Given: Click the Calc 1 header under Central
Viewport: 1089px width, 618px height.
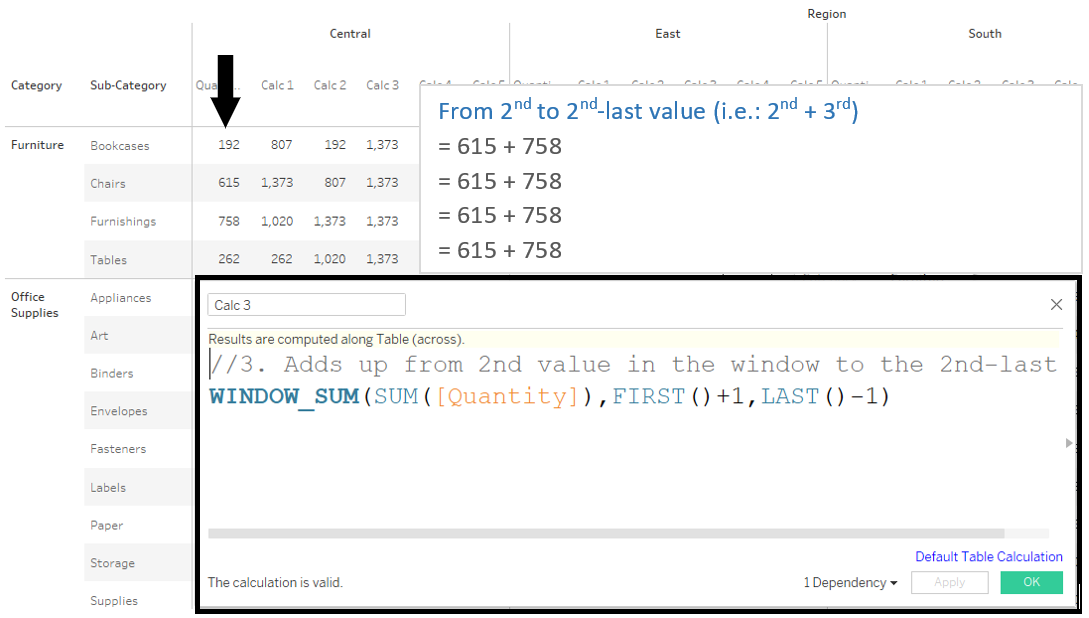Looking at the screenshot, I should 277,86.
